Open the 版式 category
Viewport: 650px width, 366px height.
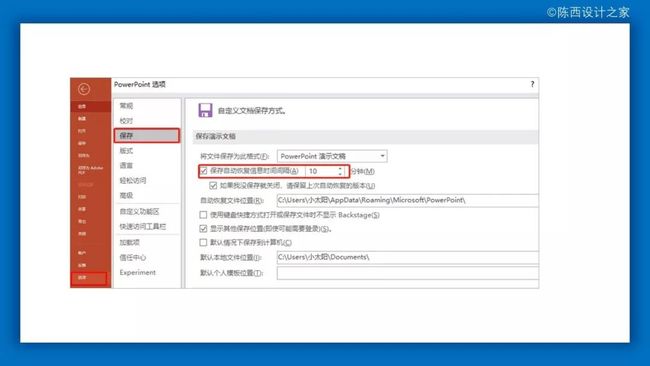point(126,150)
